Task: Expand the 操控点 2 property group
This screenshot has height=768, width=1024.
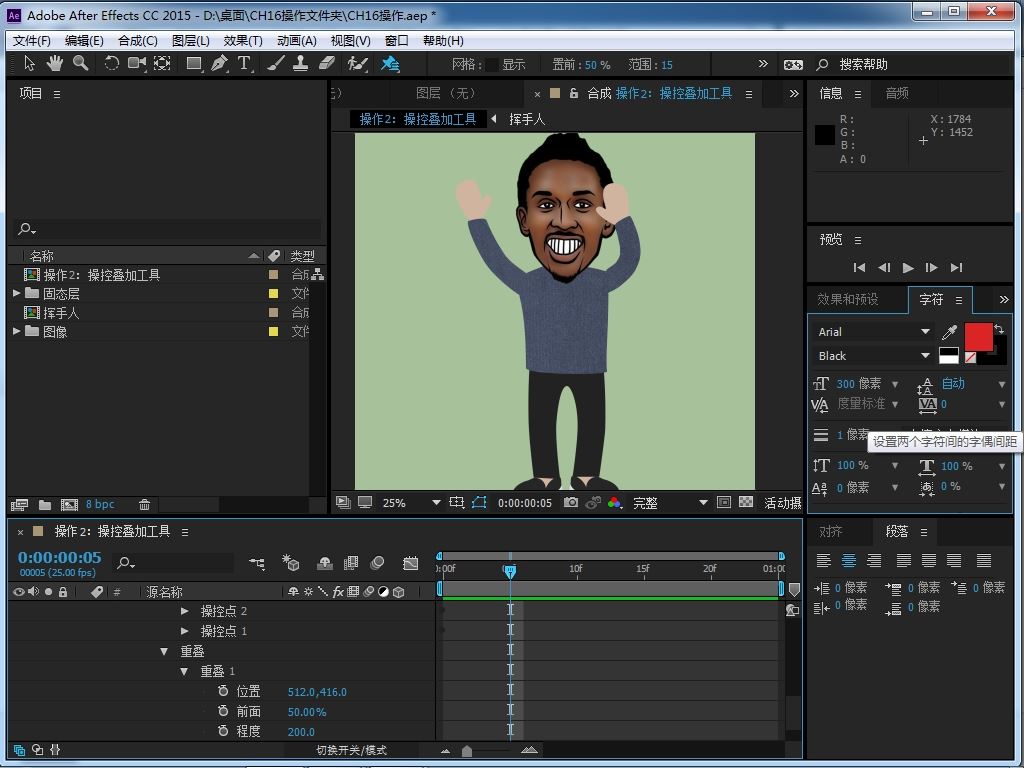Action: (185, 611)
